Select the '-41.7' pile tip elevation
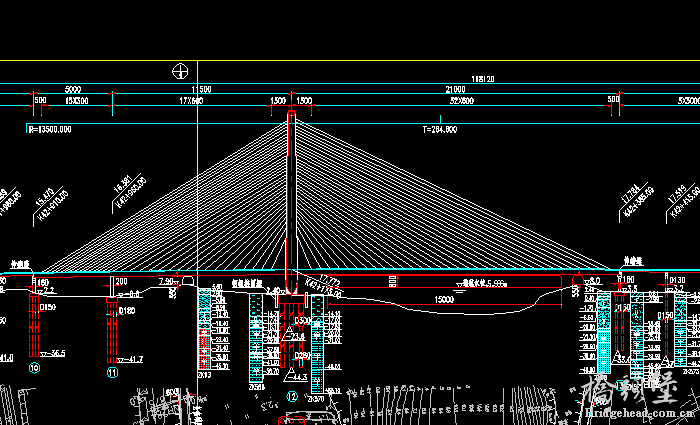700x425 pixels. 133,359
